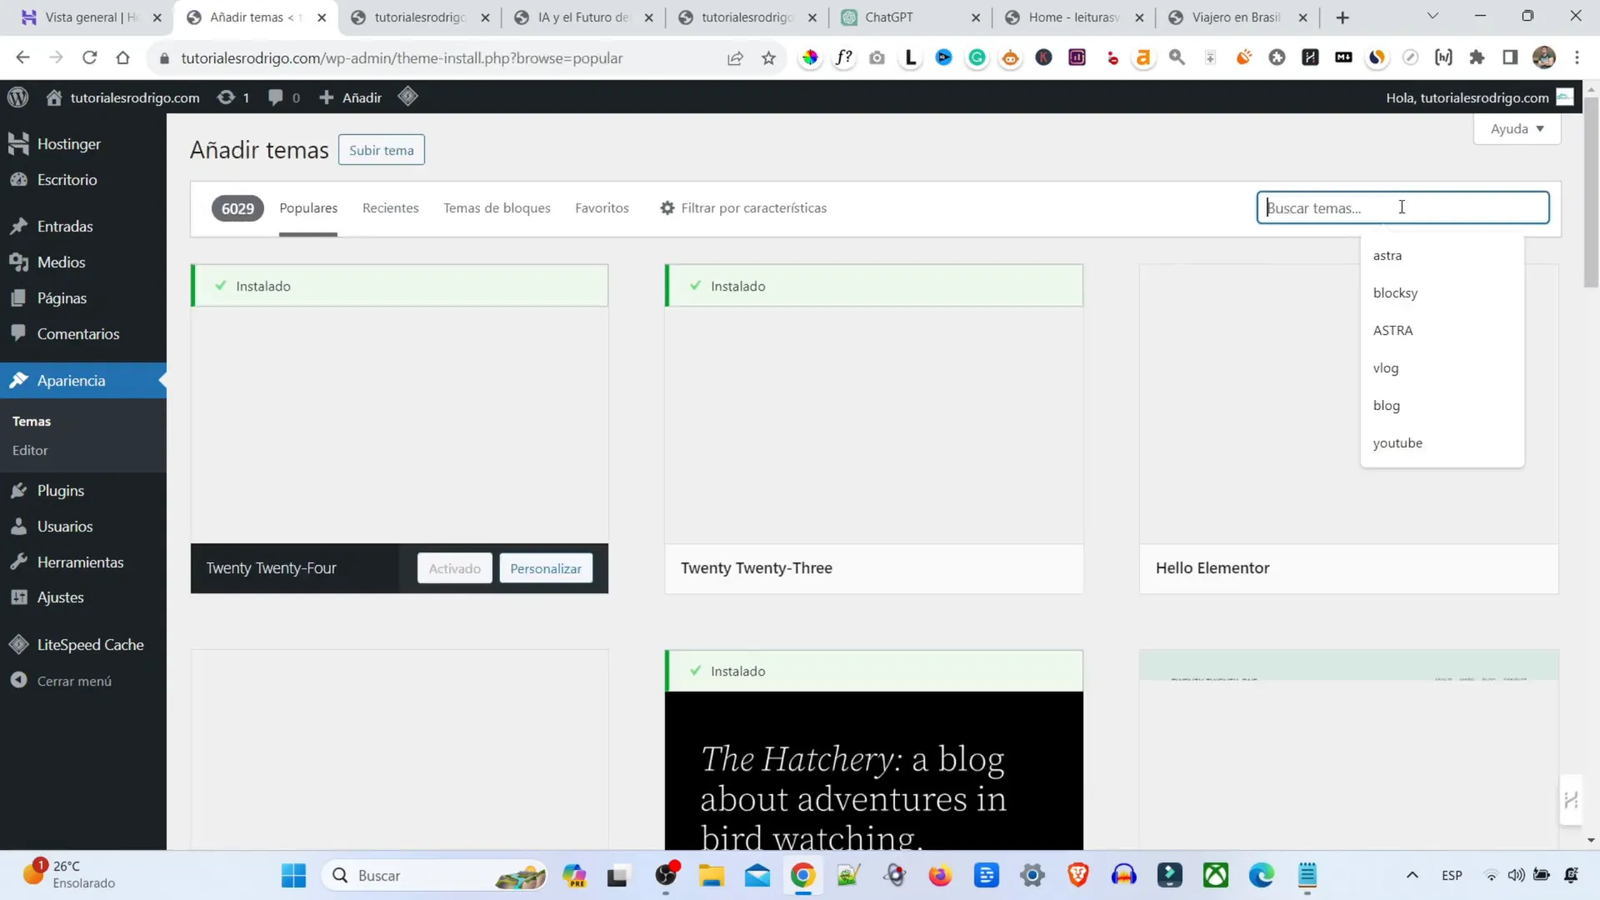
Task: Click the share icon in the address bar
Action: (734, 58)
